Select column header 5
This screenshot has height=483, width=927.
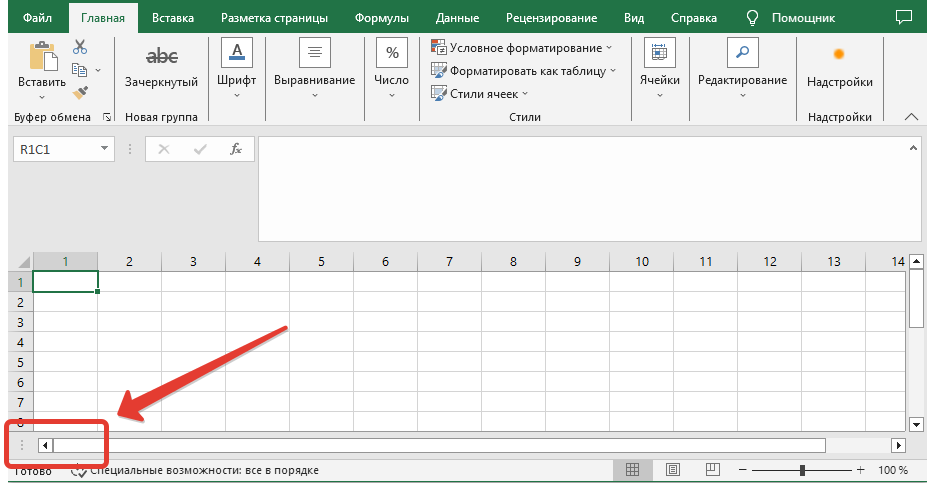click(x=321, y=261)
